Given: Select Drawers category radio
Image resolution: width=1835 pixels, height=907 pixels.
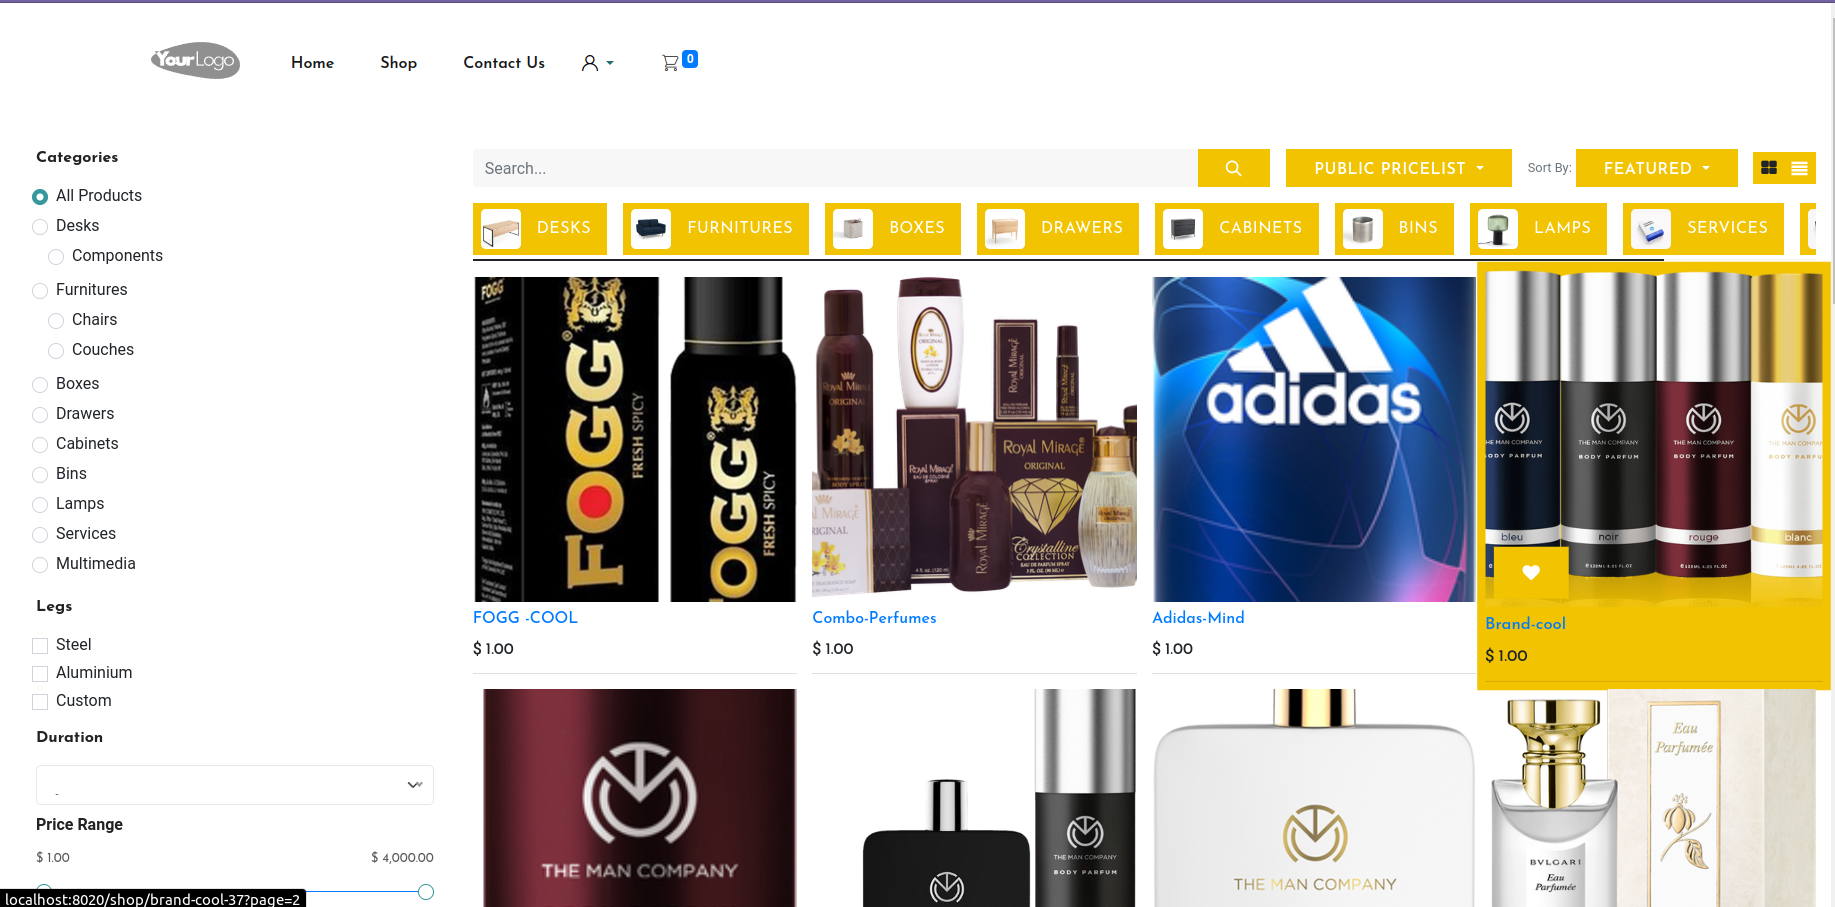Looking at the screenshot, I should point(40,415).
